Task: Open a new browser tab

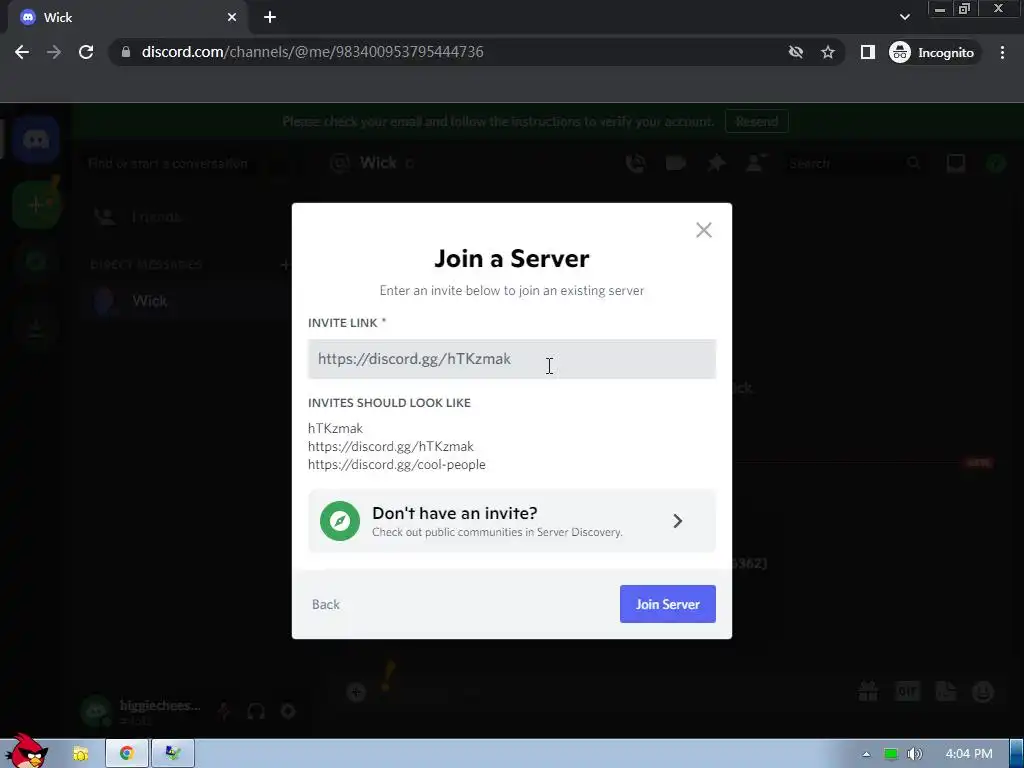Action: 270,18
